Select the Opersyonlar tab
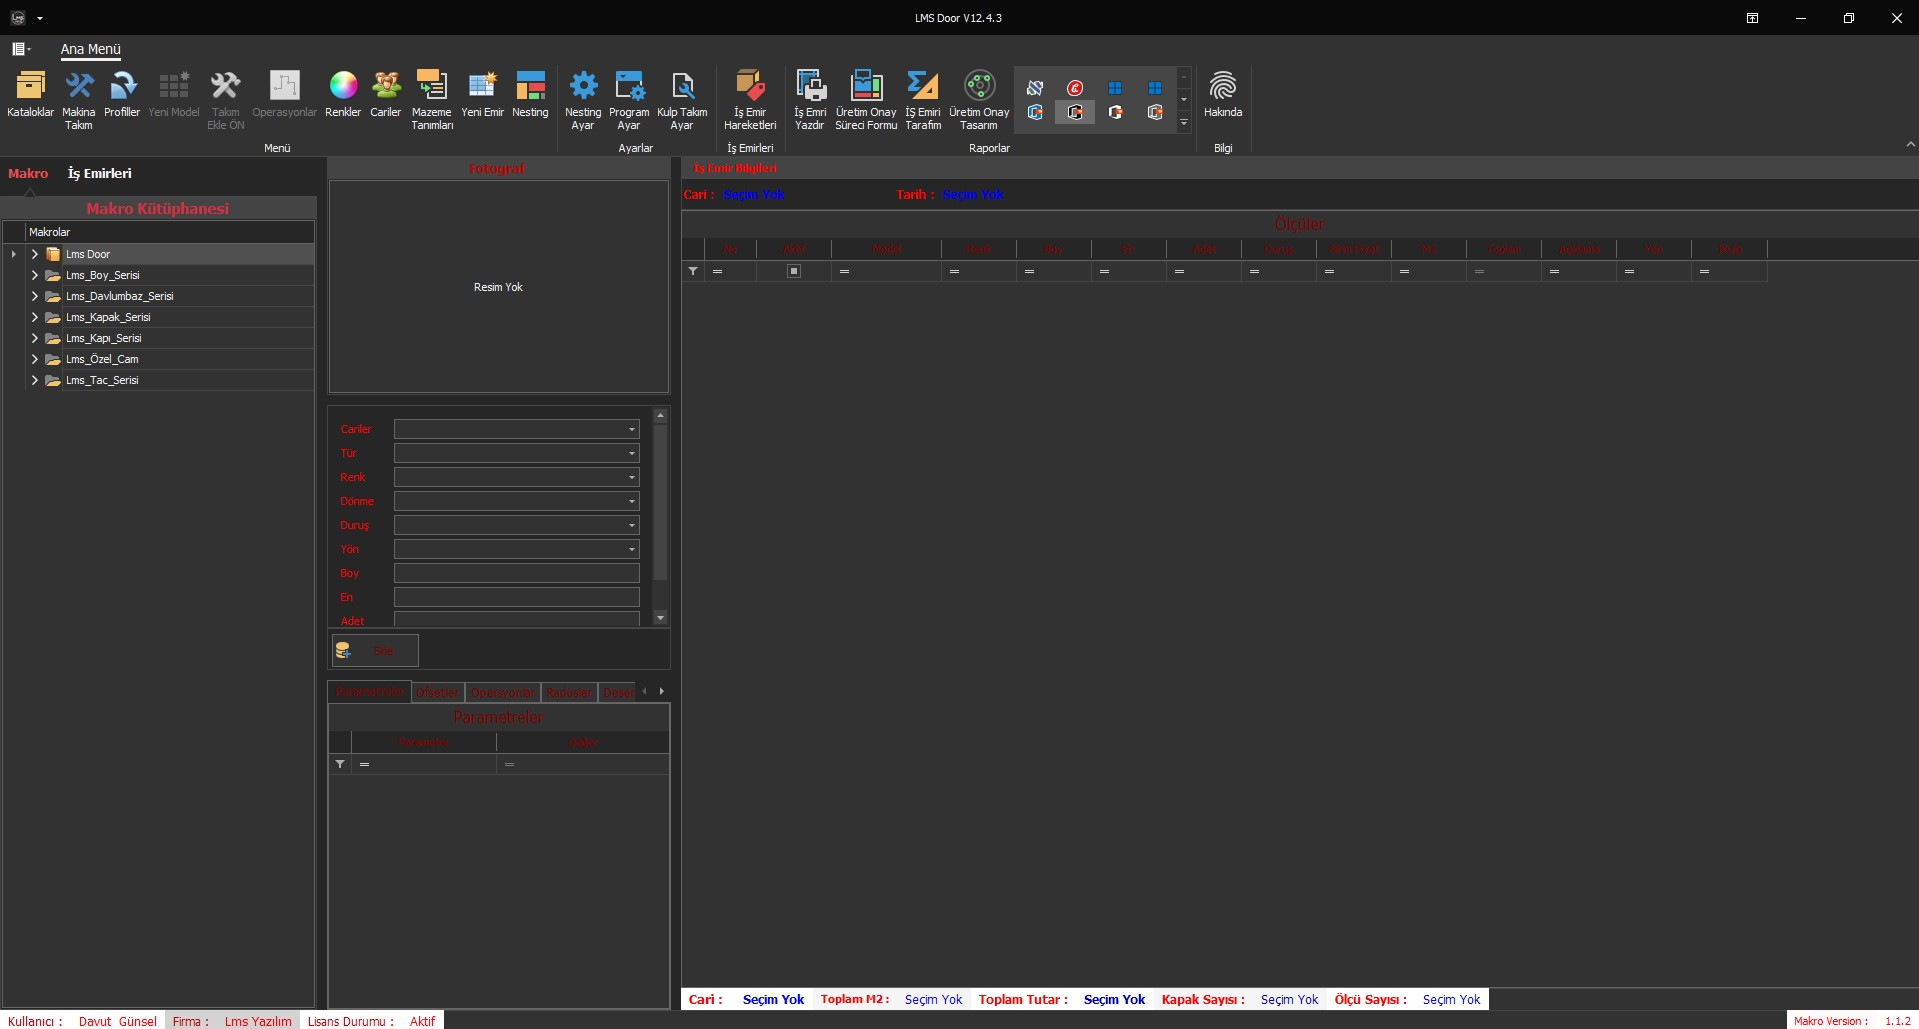1919x1029 pixels. coord(503,692)
